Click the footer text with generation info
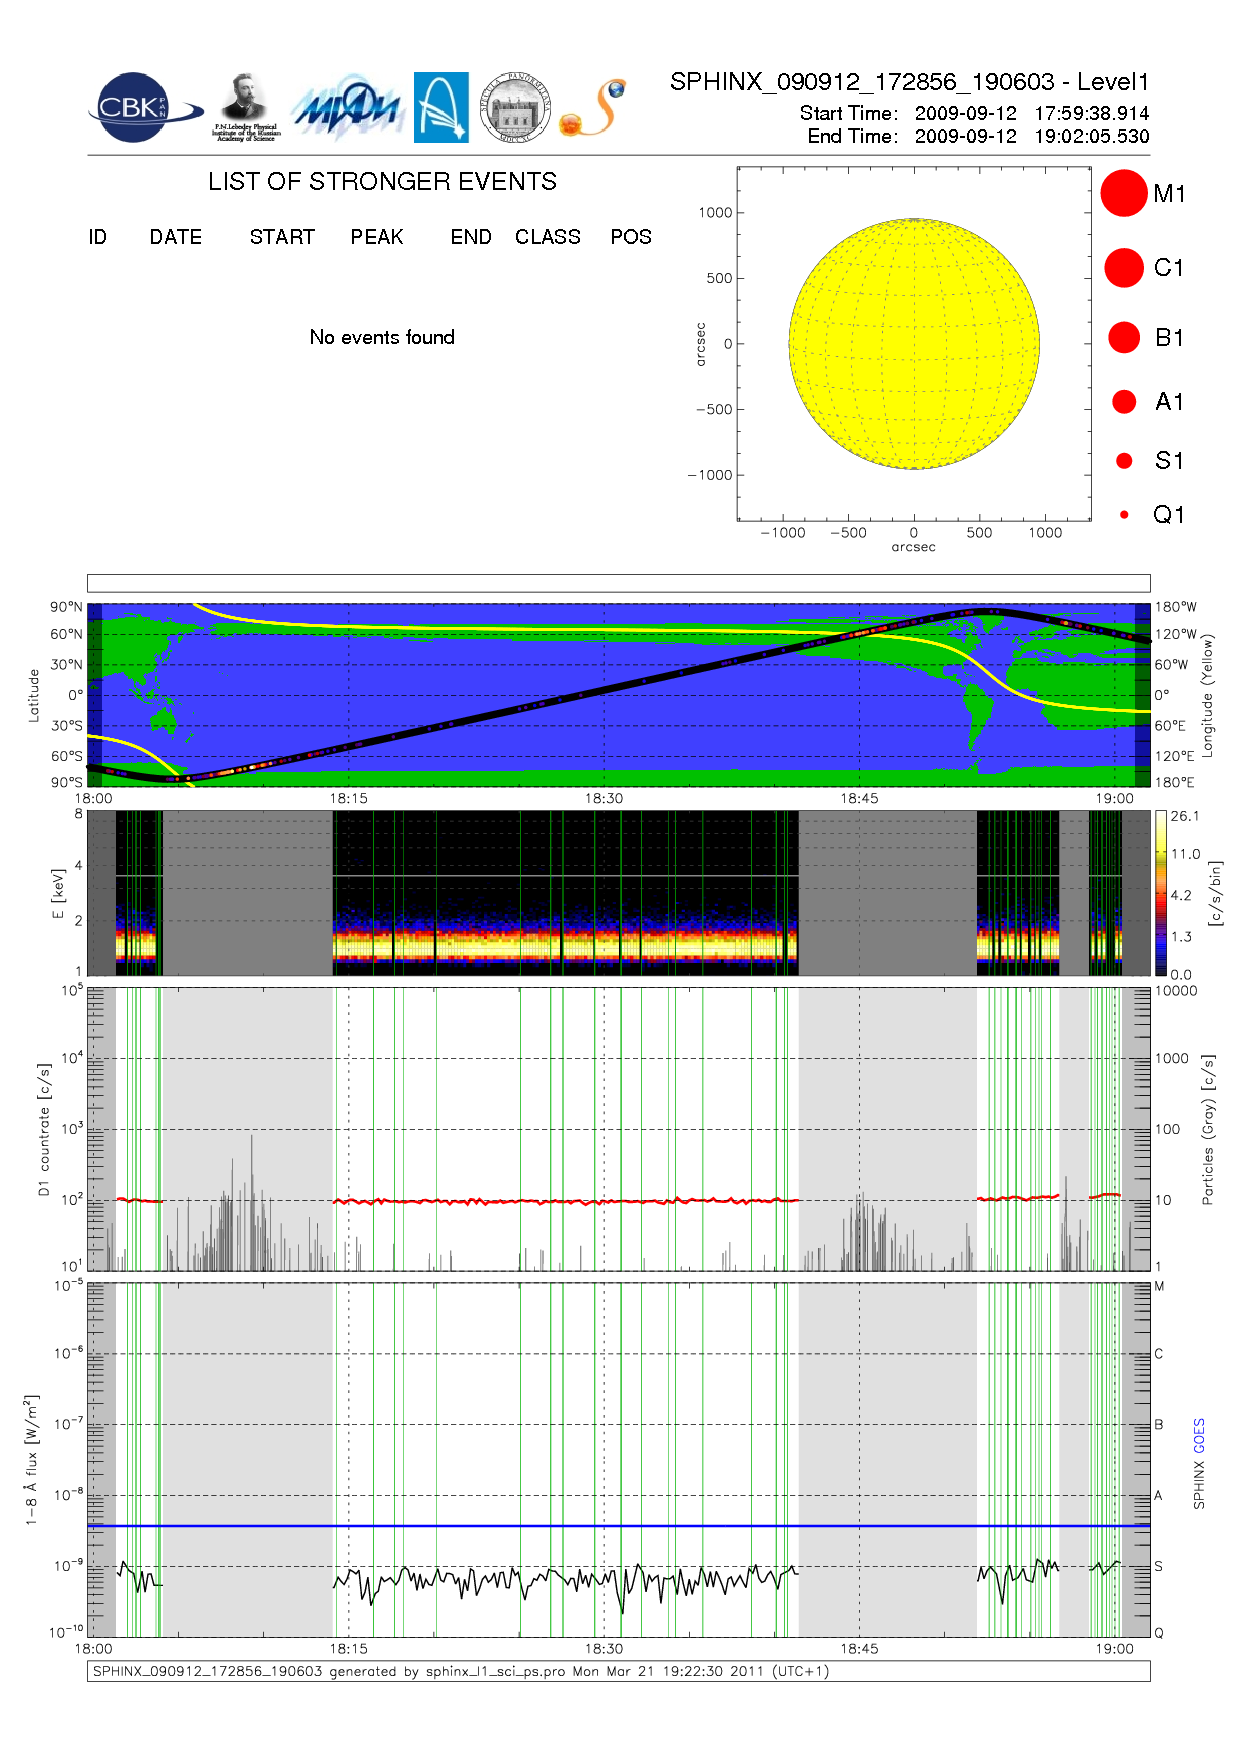 [x=460, y=1671]
